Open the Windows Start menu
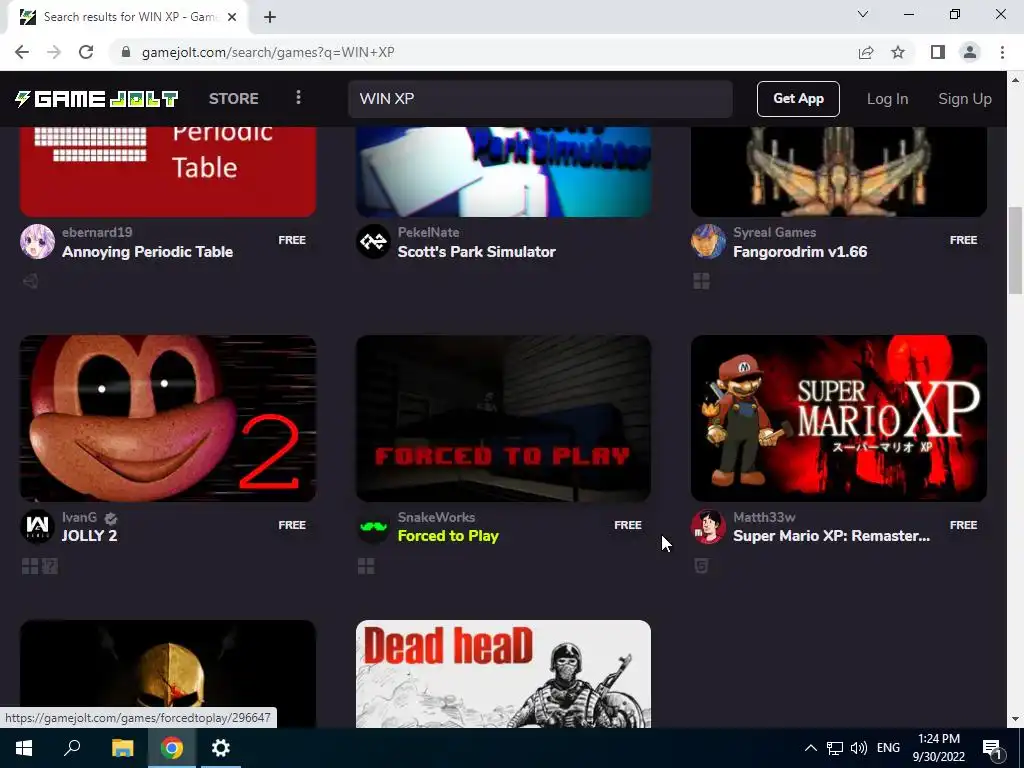This screenshot has height=768, width=1024. click(x=24, y=748)
